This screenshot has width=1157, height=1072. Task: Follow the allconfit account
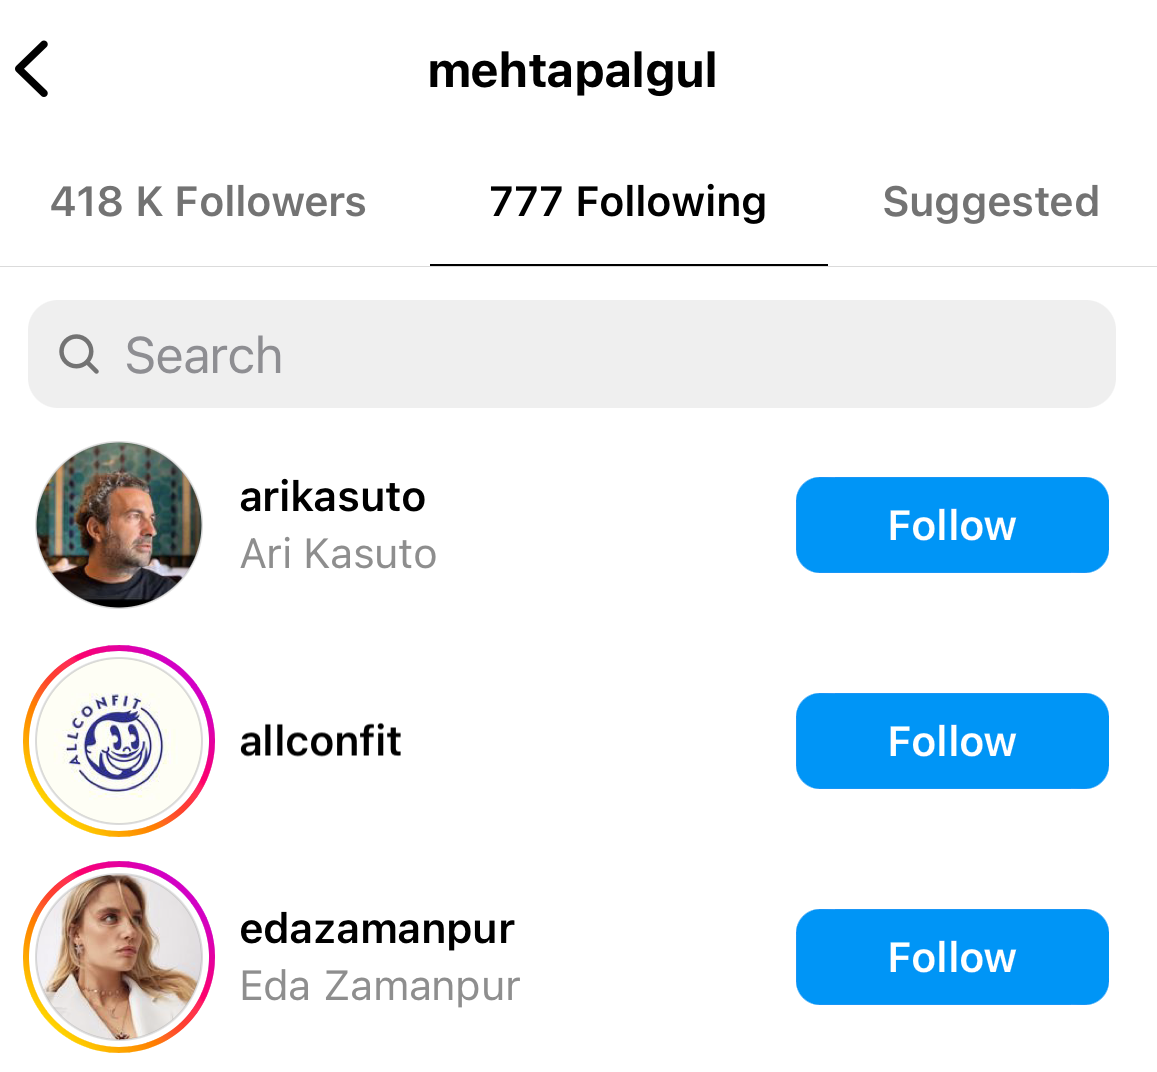click(951, 741)
